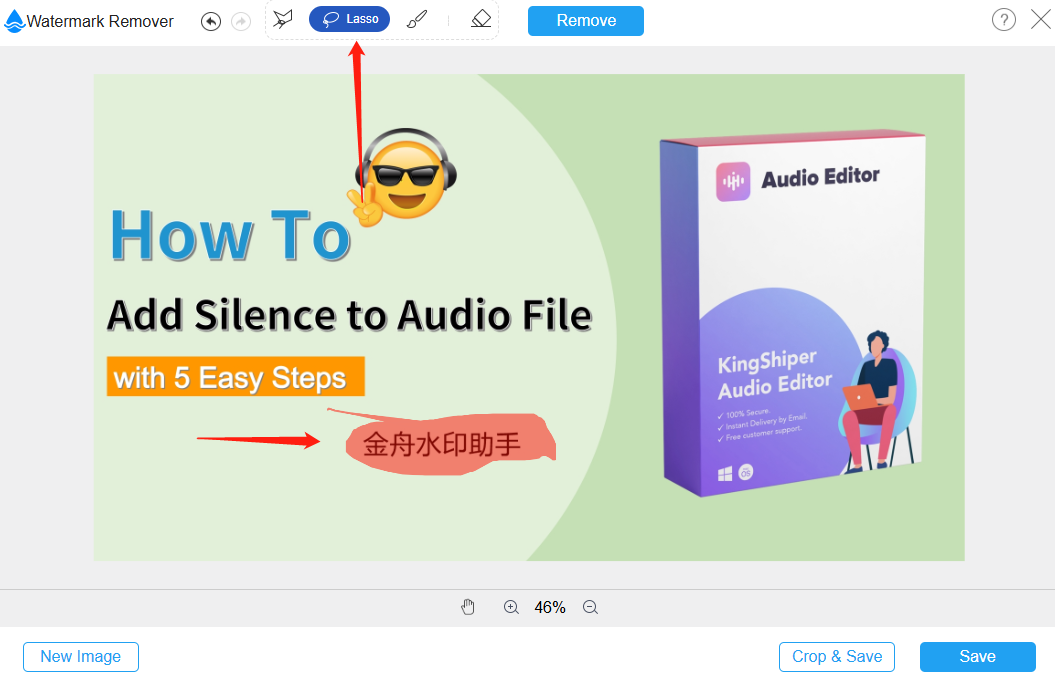The width and height of the screenshot is (1055, 679).
Task: Click the zoom out magnifier
Action: [590, 607]
